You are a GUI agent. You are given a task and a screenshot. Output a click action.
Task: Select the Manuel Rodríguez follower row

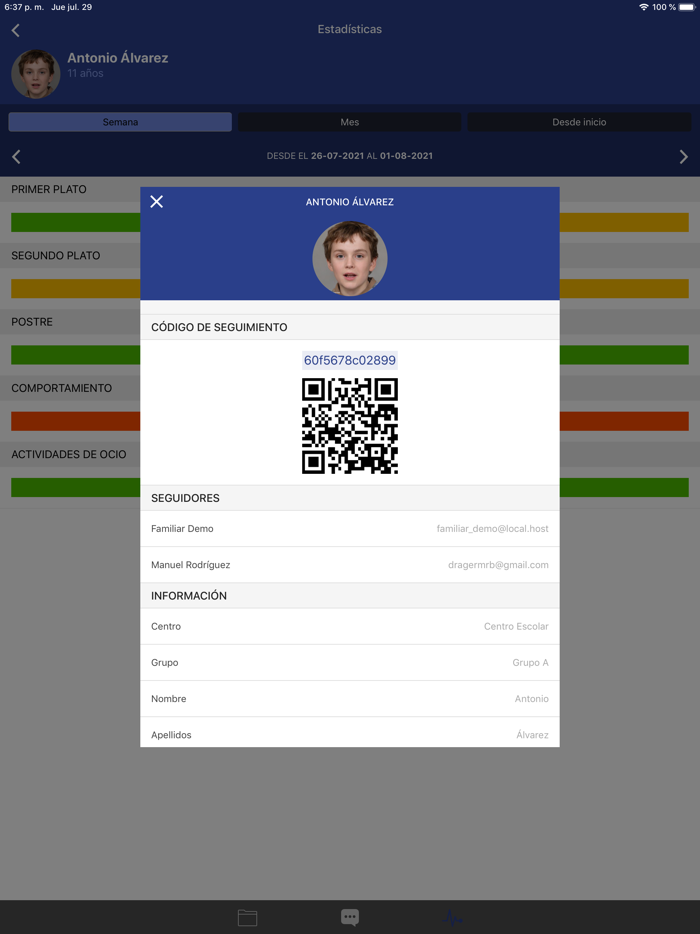point(350,565)
